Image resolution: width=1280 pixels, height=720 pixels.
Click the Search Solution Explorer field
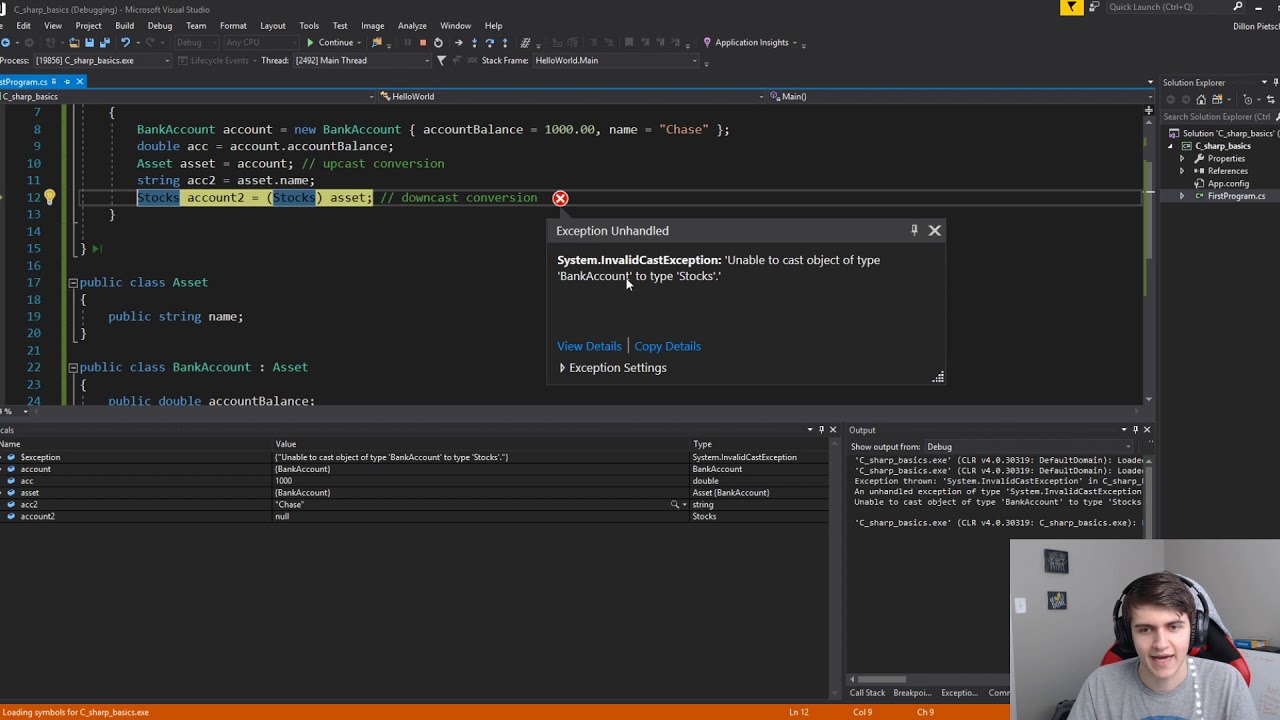(x=1215, y=117)
